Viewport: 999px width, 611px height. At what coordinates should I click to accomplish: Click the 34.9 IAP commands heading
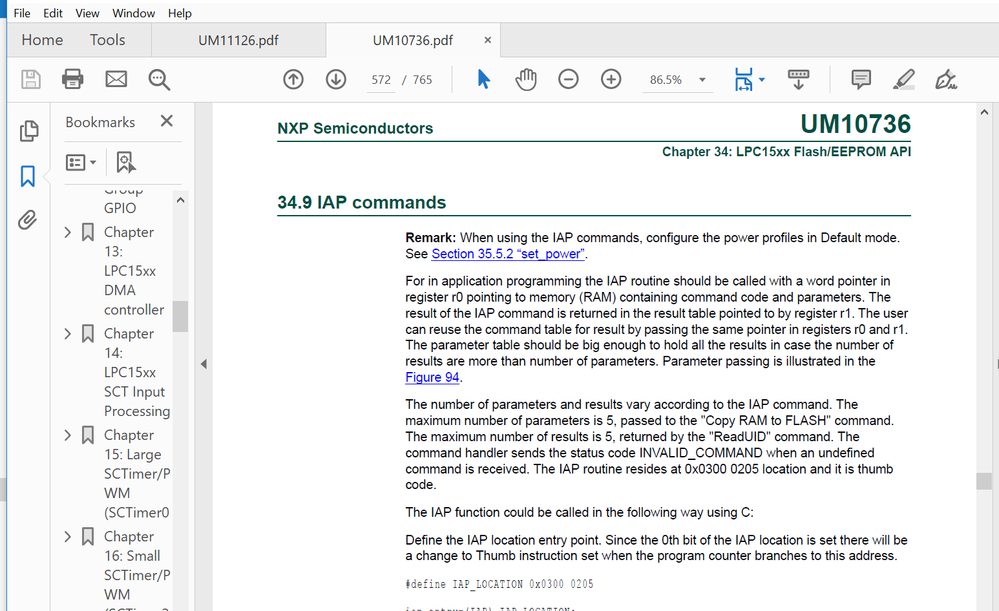pyautogui.click(x=361, y=203)
